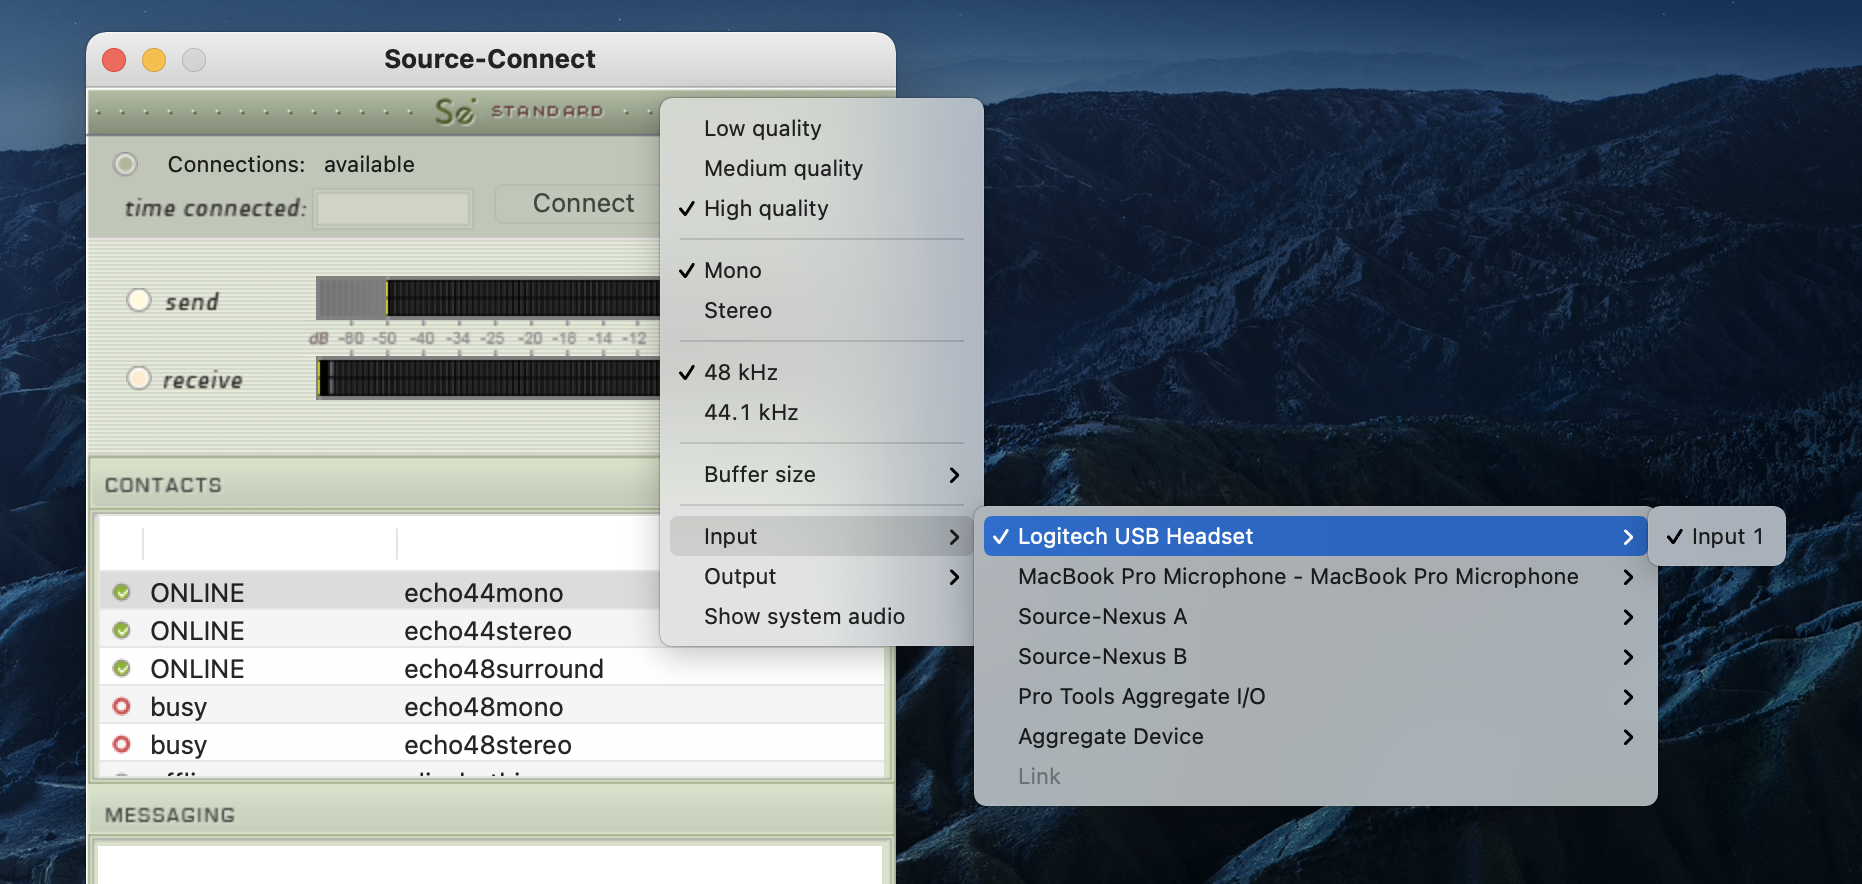The width and height of the screenshot is (1862, 884).
Task: Click red busy icon beside echo48mono
Action: (x=122, y=707)
